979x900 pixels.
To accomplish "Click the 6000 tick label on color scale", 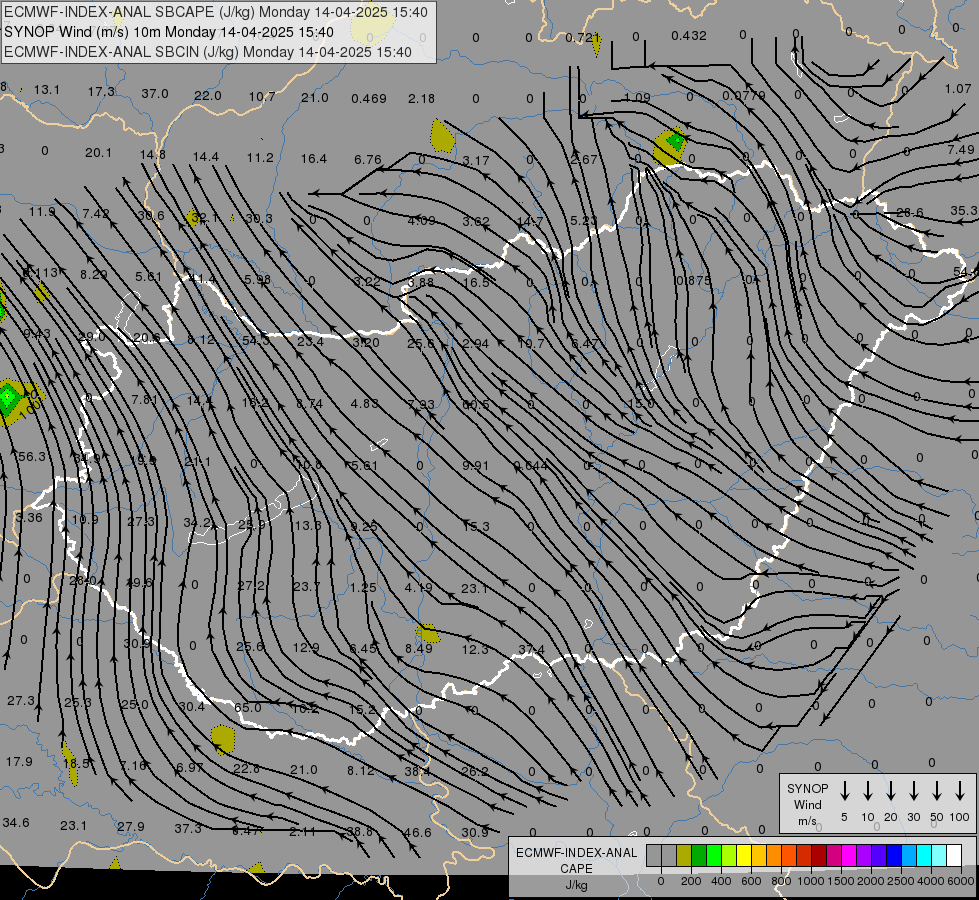I will click(961, 881).
